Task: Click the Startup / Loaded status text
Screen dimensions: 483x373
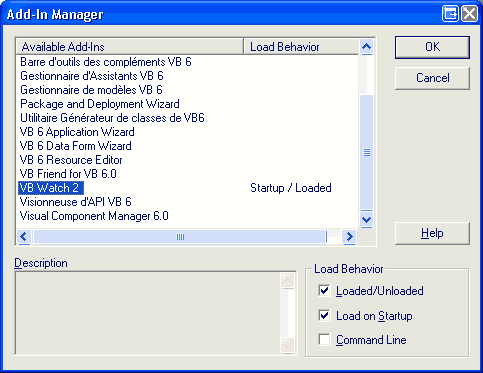Action: pyautogui.click(x=291, y=188)
